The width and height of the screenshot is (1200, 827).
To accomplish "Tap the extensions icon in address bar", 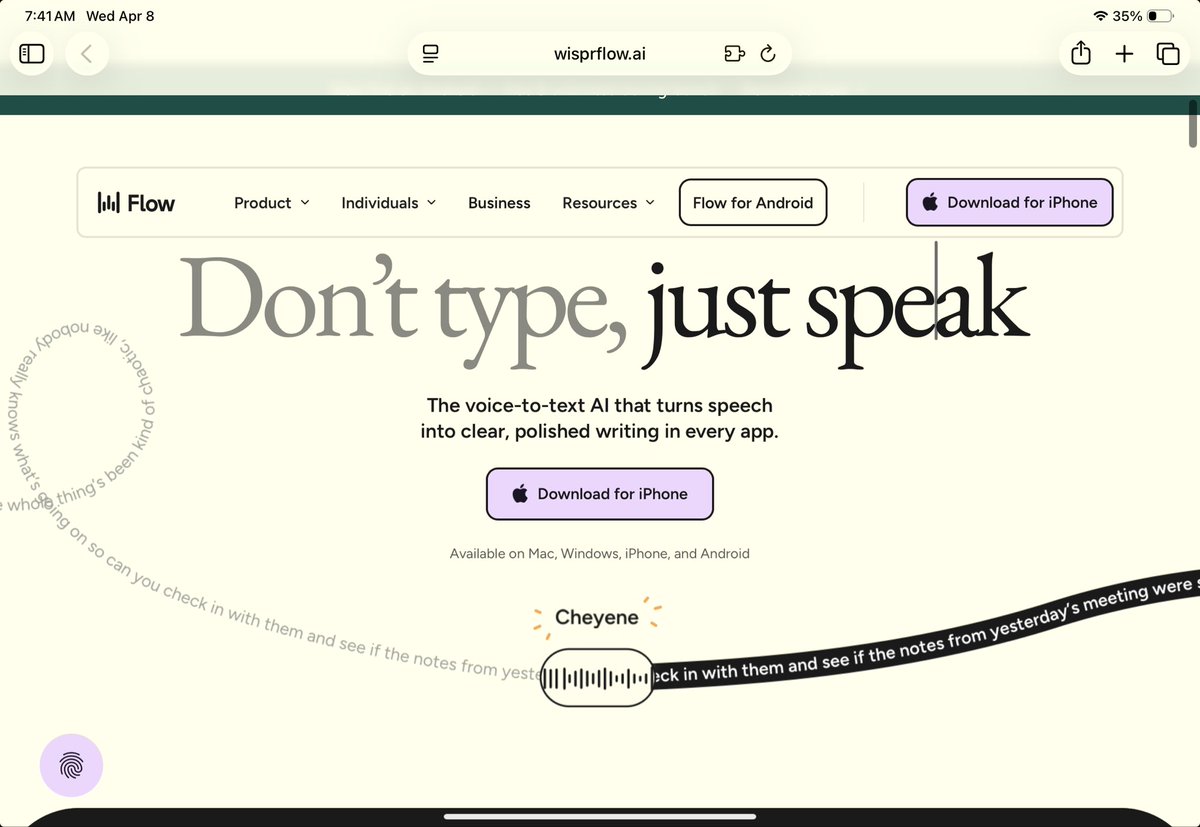I will click(734, 54).
